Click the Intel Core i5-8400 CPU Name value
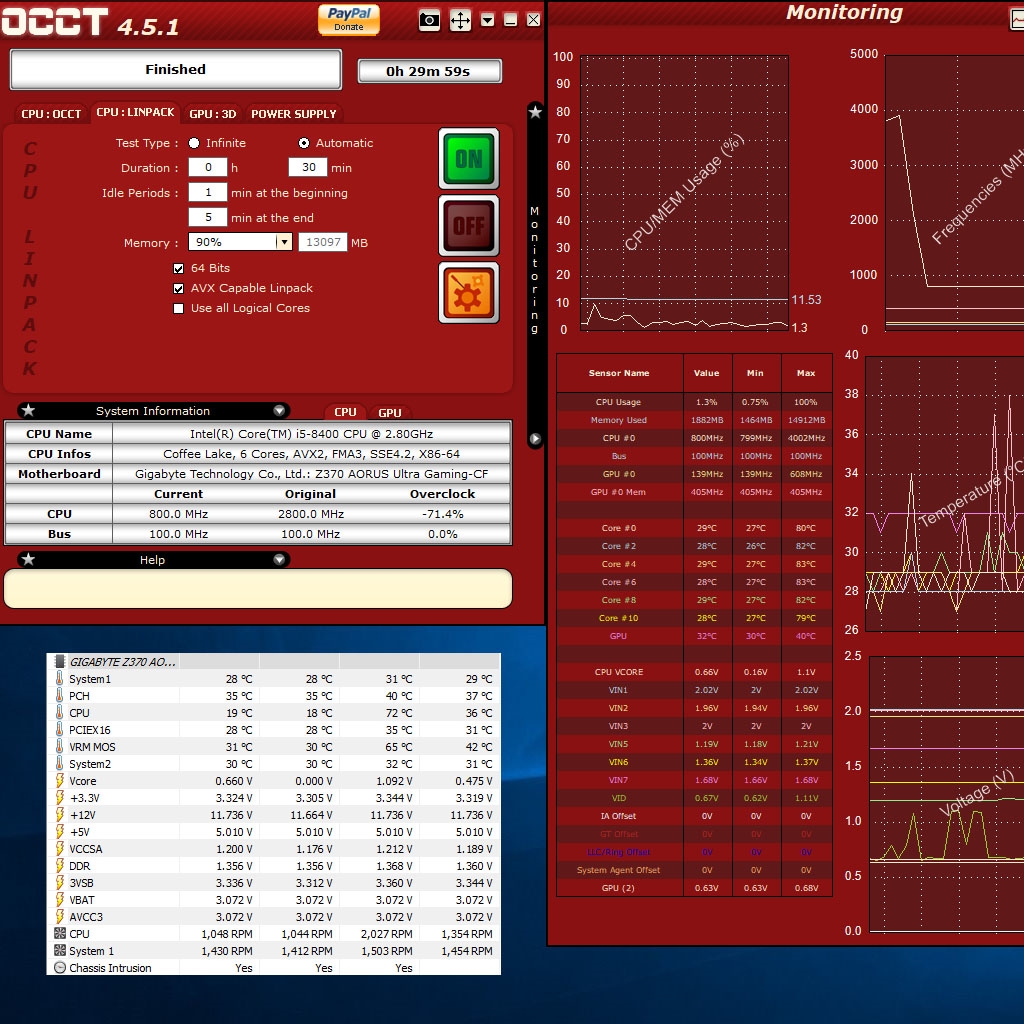1024x1024 pixels. tap(312, 434)
